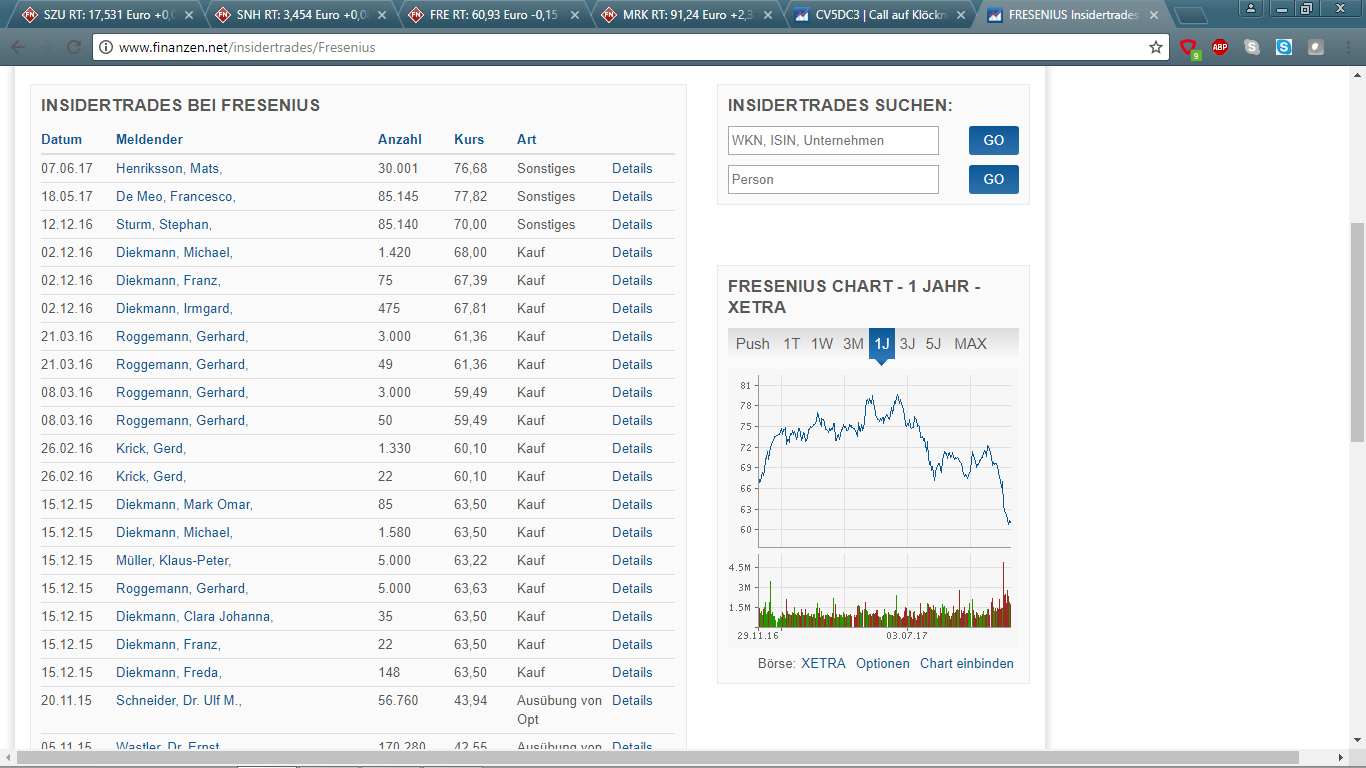Select the MAX chart range
1366x768 pixels.
coord(970,344)
